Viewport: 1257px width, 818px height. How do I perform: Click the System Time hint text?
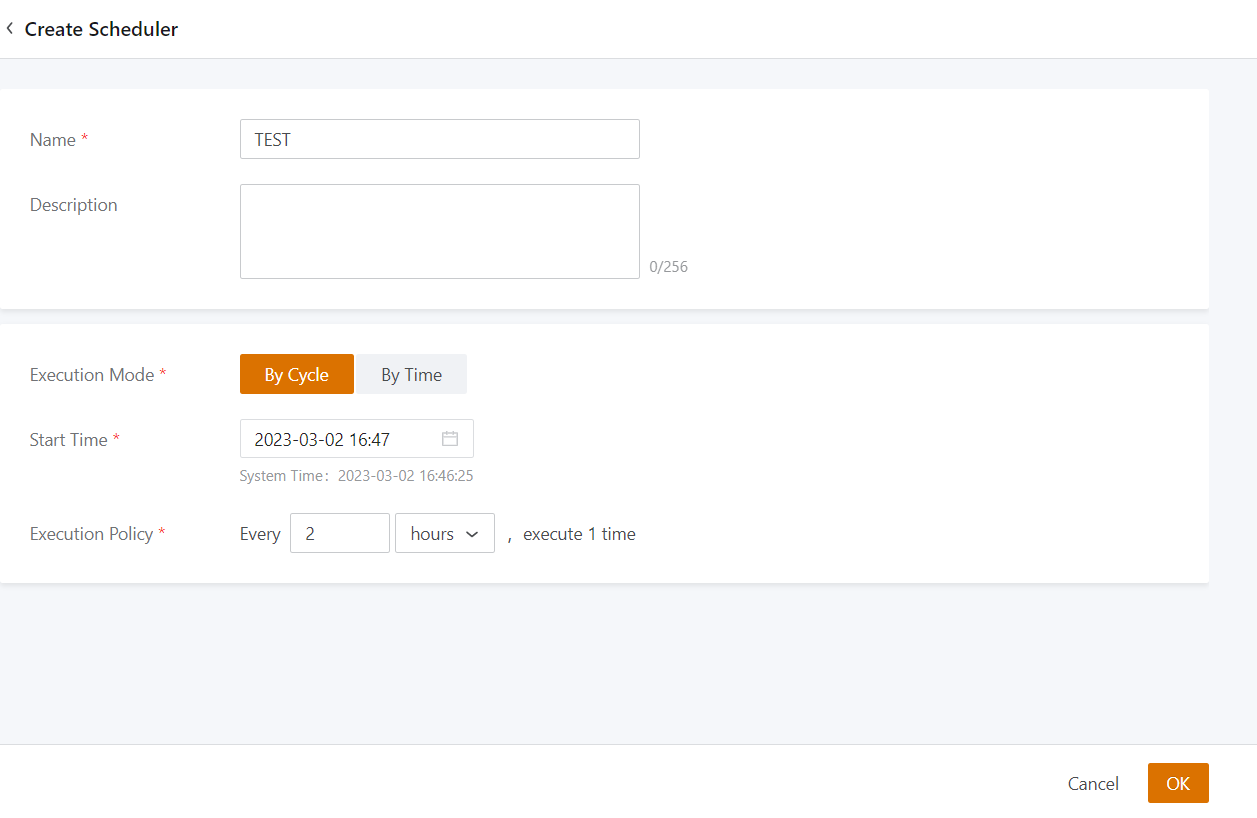356,476
